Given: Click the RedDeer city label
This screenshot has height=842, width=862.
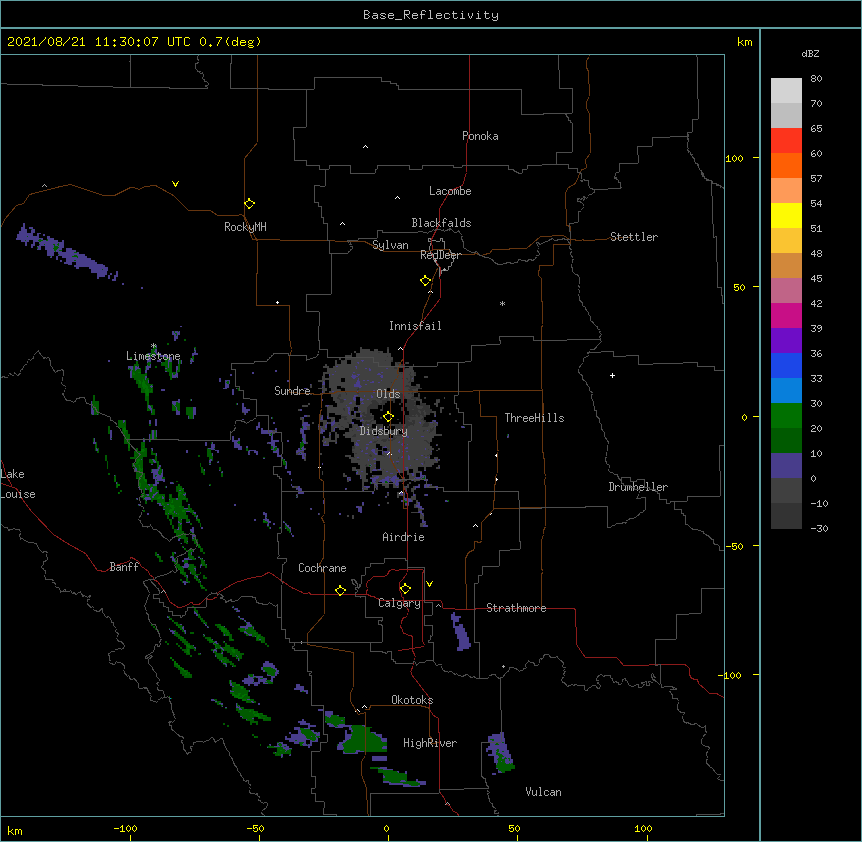Looking at the screenshot, I should [440, 255].
